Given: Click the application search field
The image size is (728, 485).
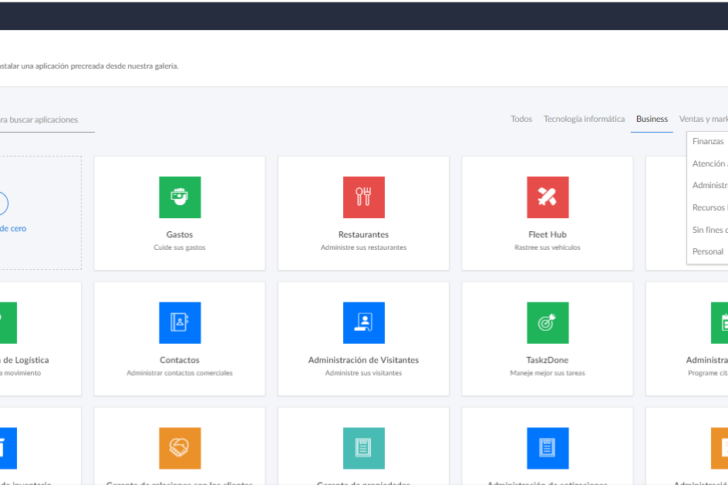Looking at the screenshot, I should click(x=45, y=120).
